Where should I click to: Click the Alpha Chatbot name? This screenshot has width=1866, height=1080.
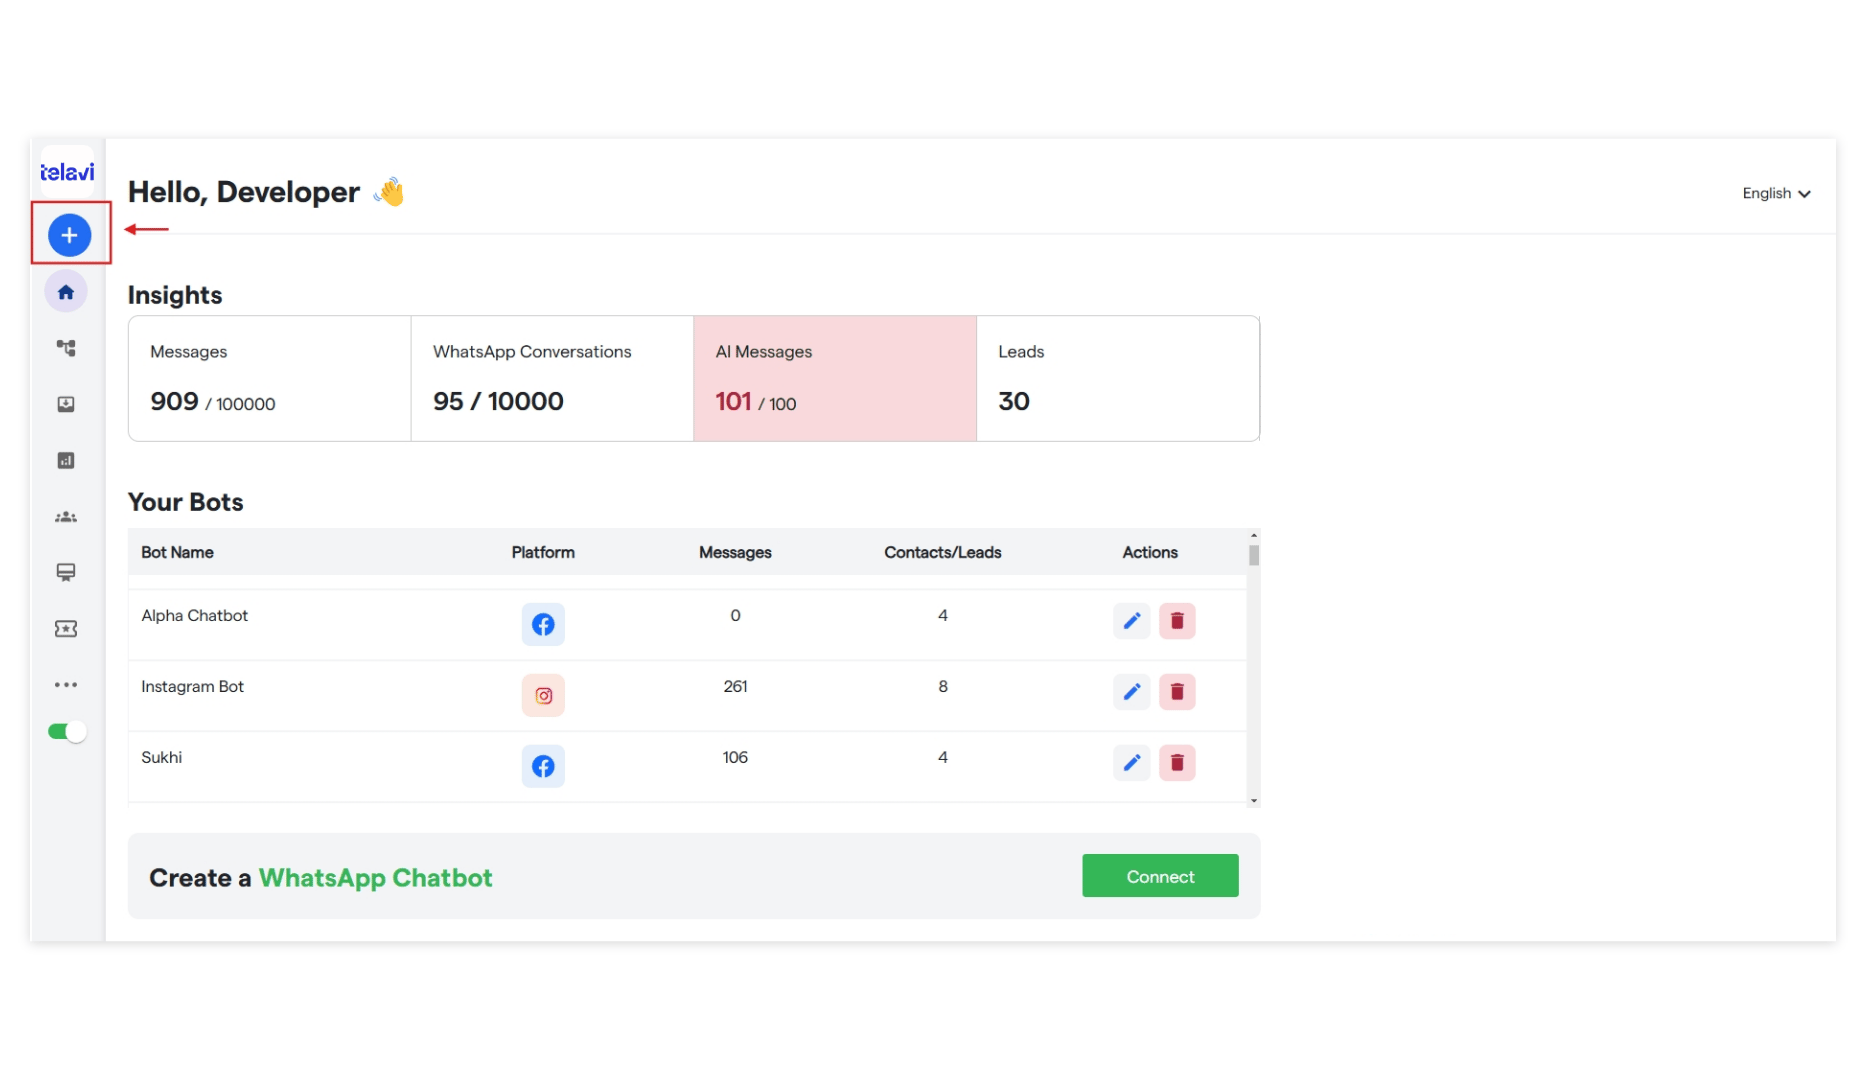pyautogui.click(x=194, y=615)
